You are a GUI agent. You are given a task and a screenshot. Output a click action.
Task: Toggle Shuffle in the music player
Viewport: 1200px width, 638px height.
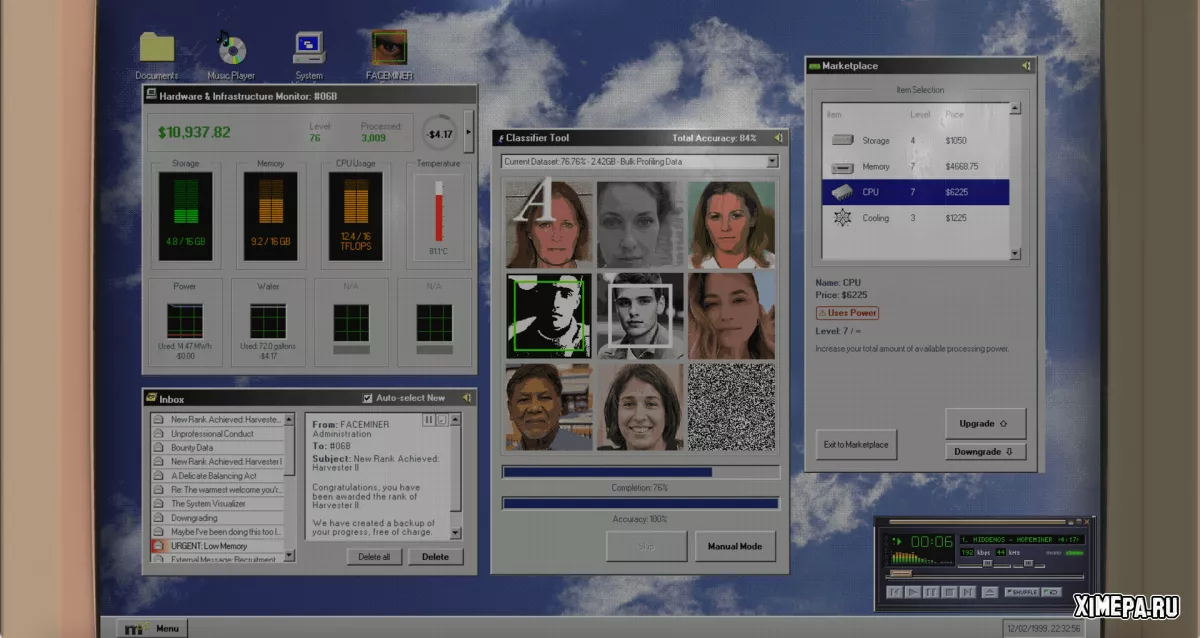[1021, 592]
